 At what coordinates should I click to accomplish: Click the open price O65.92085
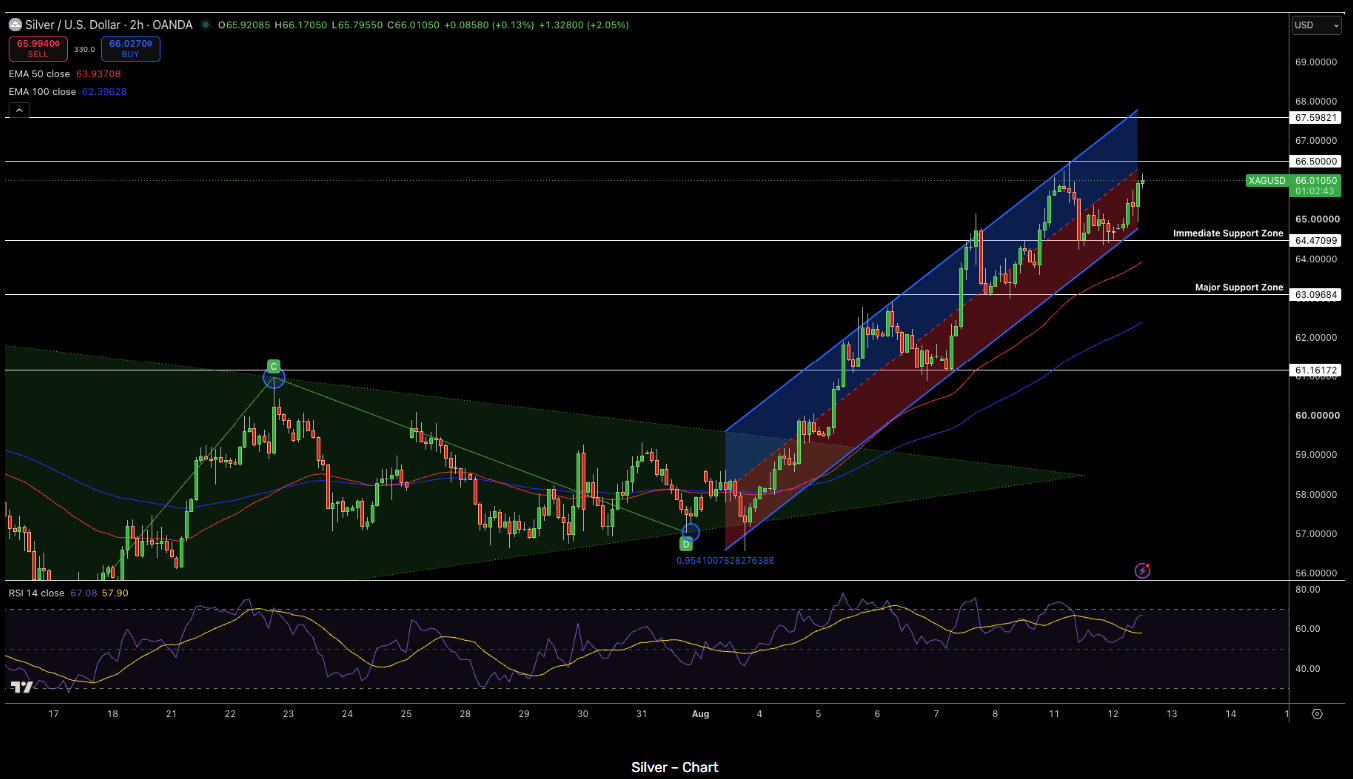[x=245, y=25]
